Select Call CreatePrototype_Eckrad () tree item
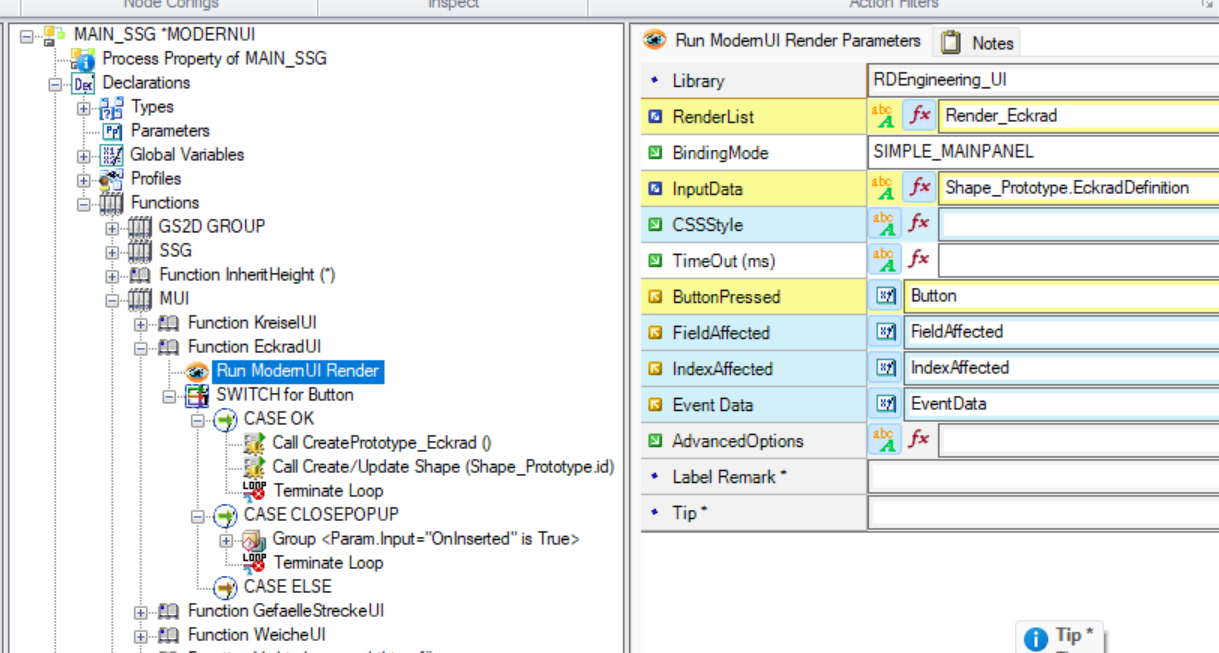The width and height of the screenshot is (1219, 653). pyautogui.click(x=381, y=443)
